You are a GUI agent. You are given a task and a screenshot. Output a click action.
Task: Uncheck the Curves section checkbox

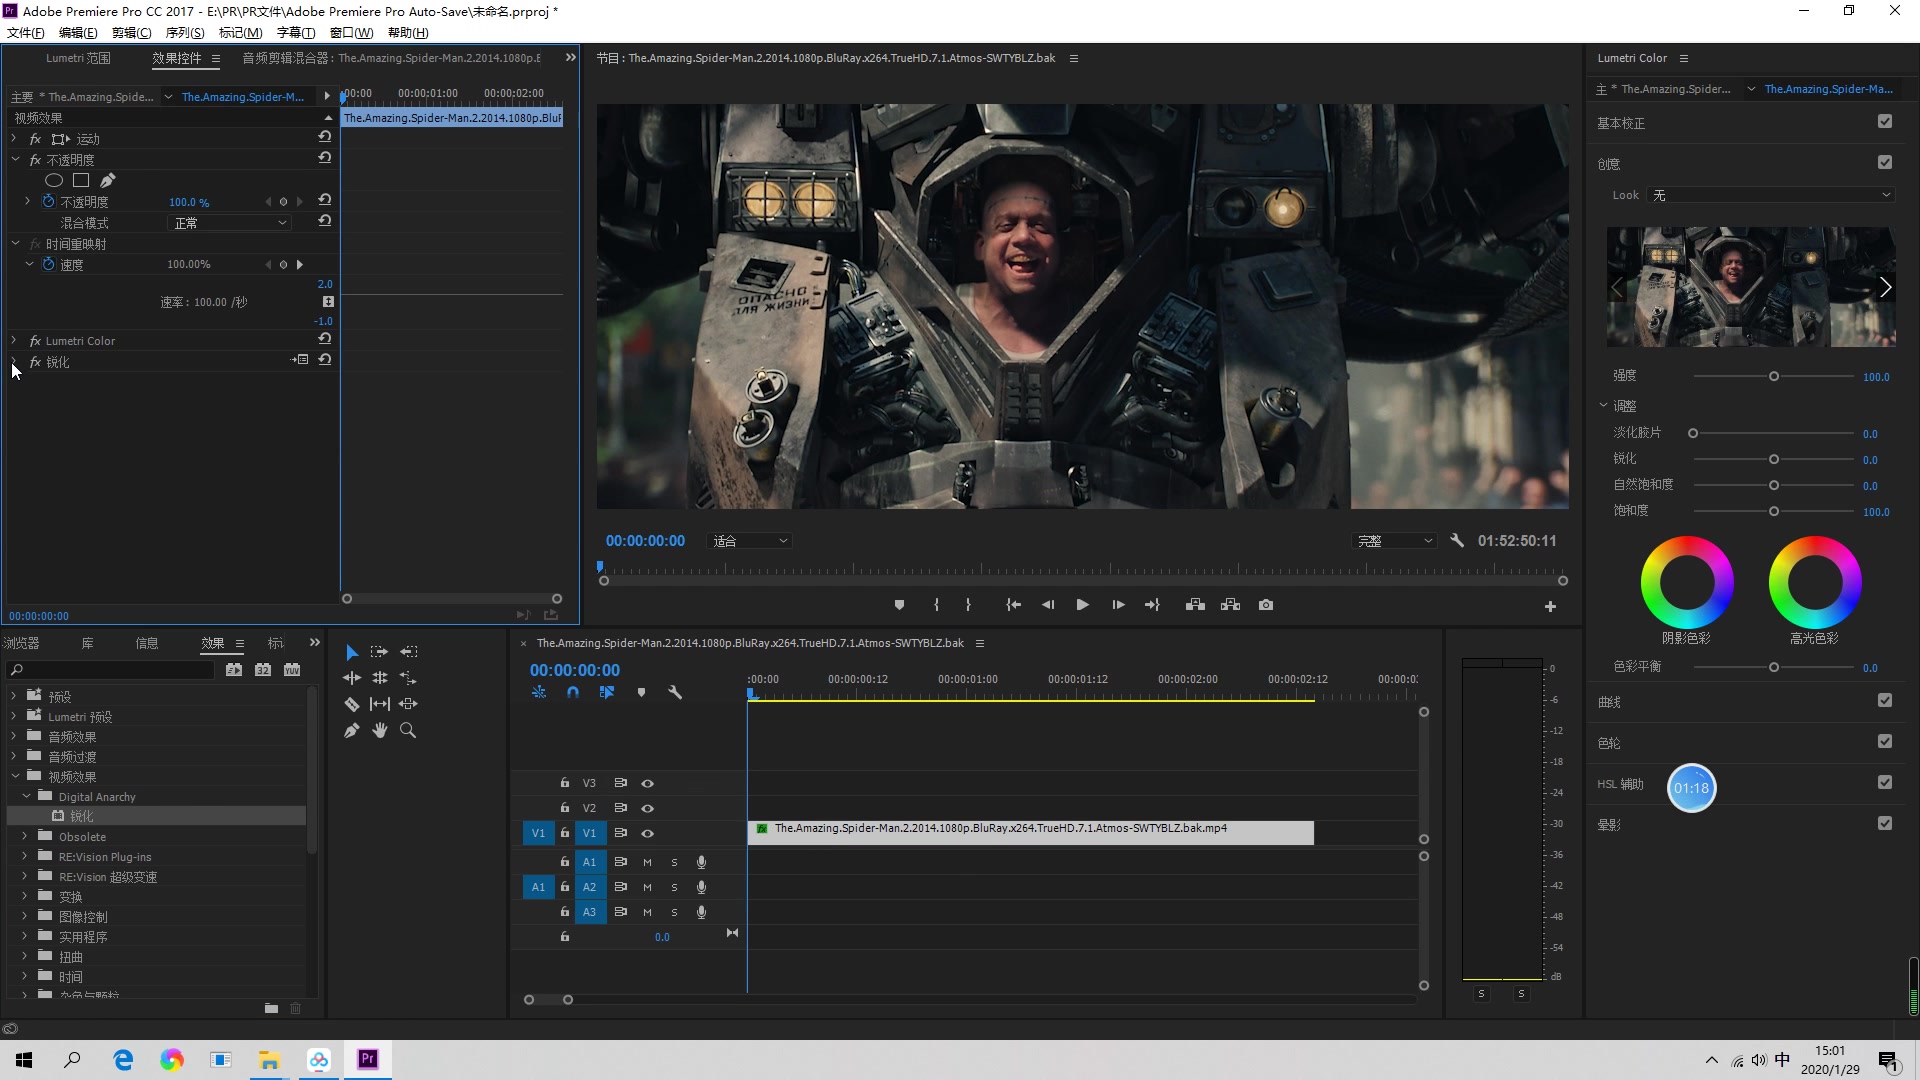coord(1885,700)
